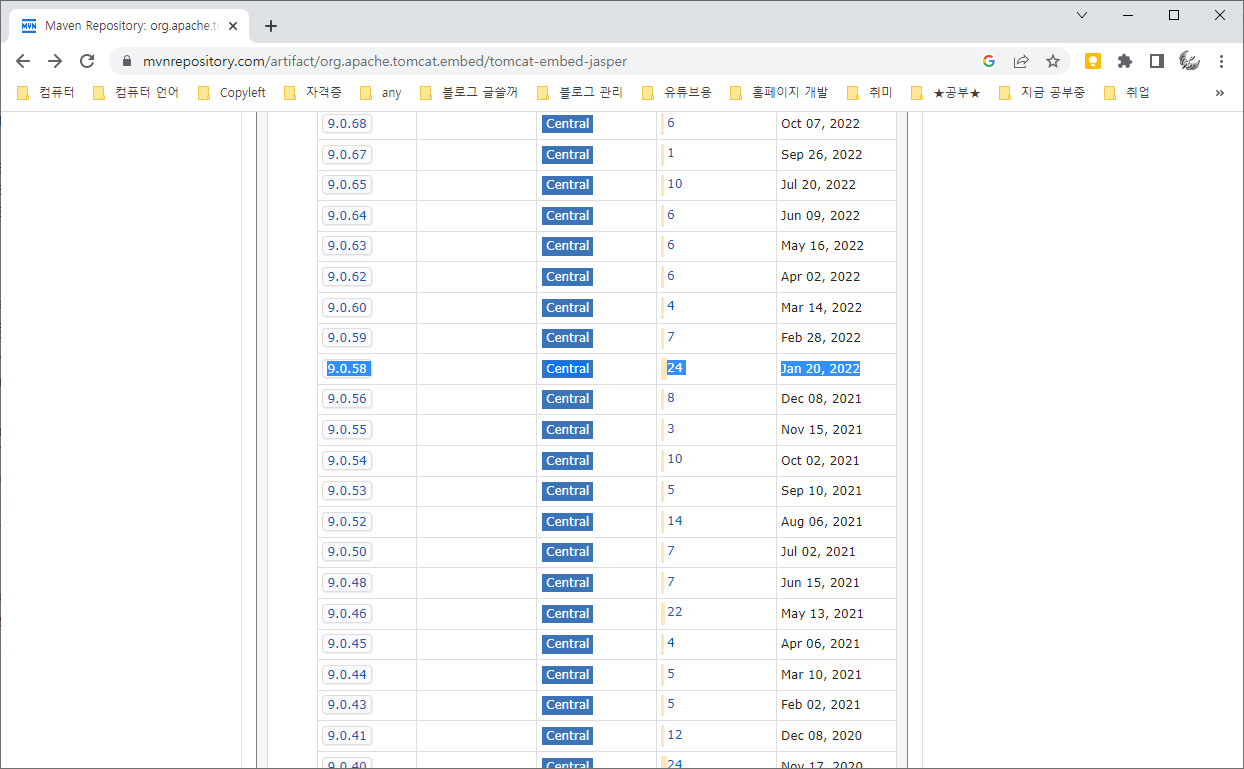
Task: Open usages count 24 for 9.0.58
Action: coord(675,367)
